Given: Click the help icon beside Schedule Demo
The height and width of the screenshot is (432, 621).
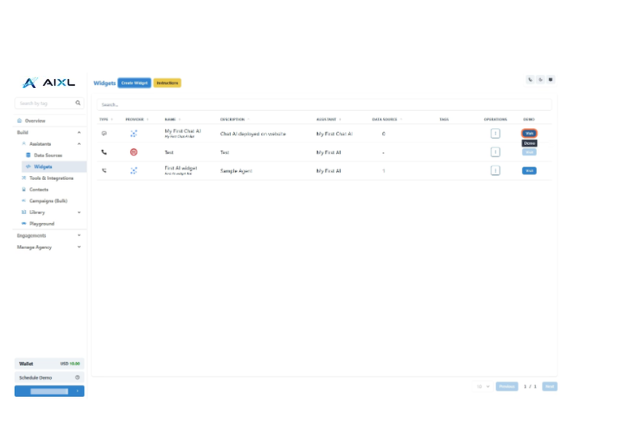Looking at the screenshot, I should (x=78, y=377).
